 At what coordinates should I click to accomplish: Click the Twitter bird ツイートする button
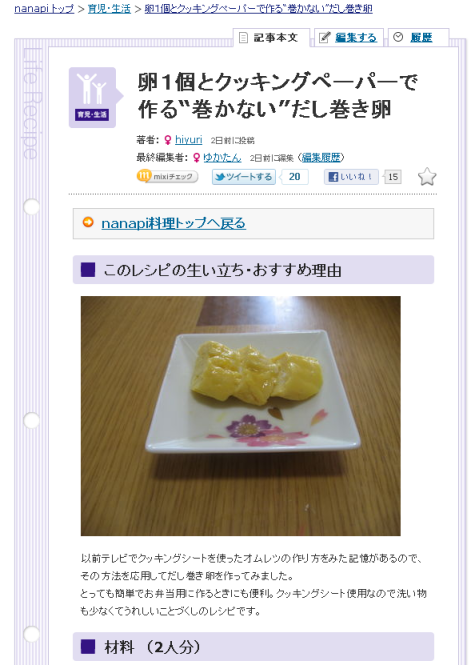click(243, 176)
